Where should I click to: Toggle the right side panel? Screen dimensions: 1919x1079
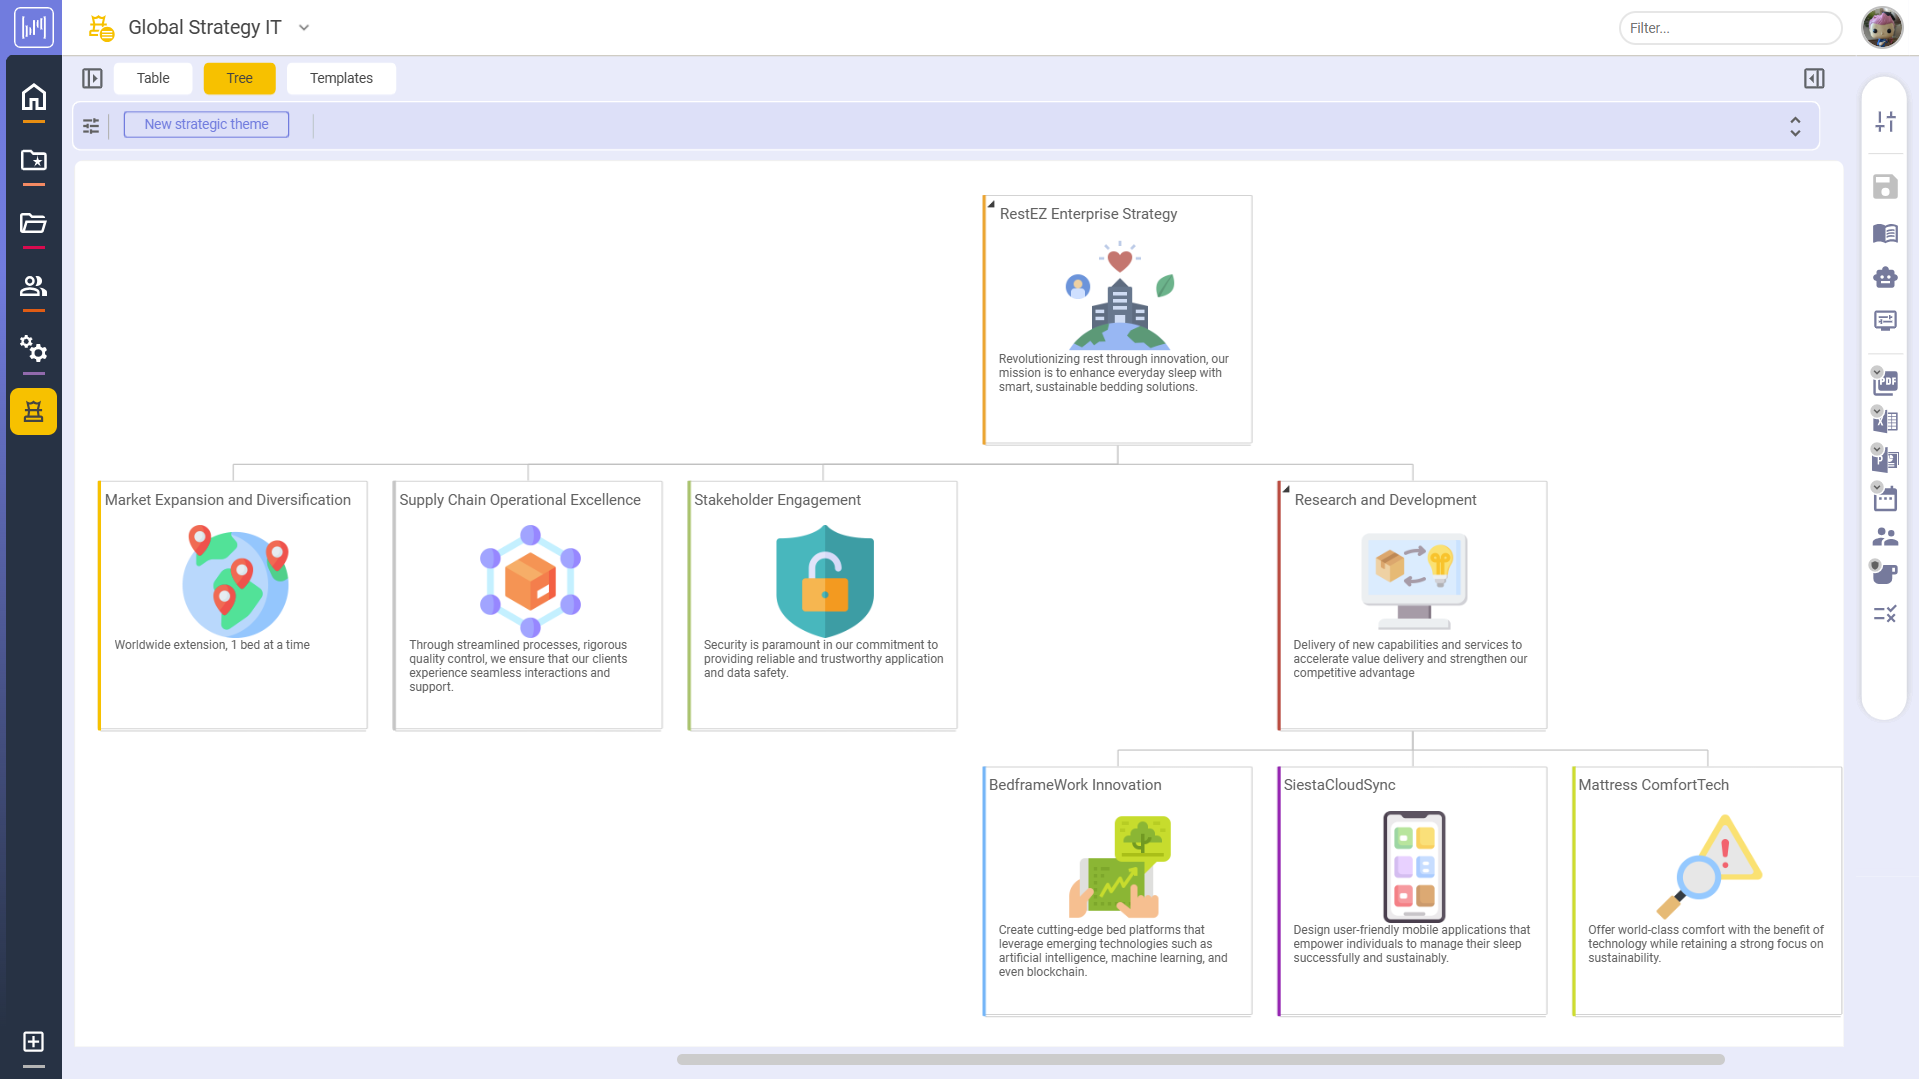1814,78
